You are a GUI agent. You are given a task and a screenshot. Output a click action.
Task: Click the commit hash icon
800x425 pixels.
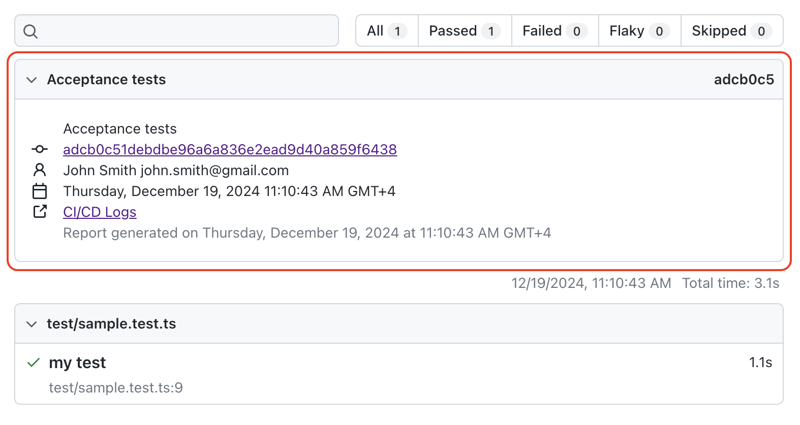(x=40, y=150)
